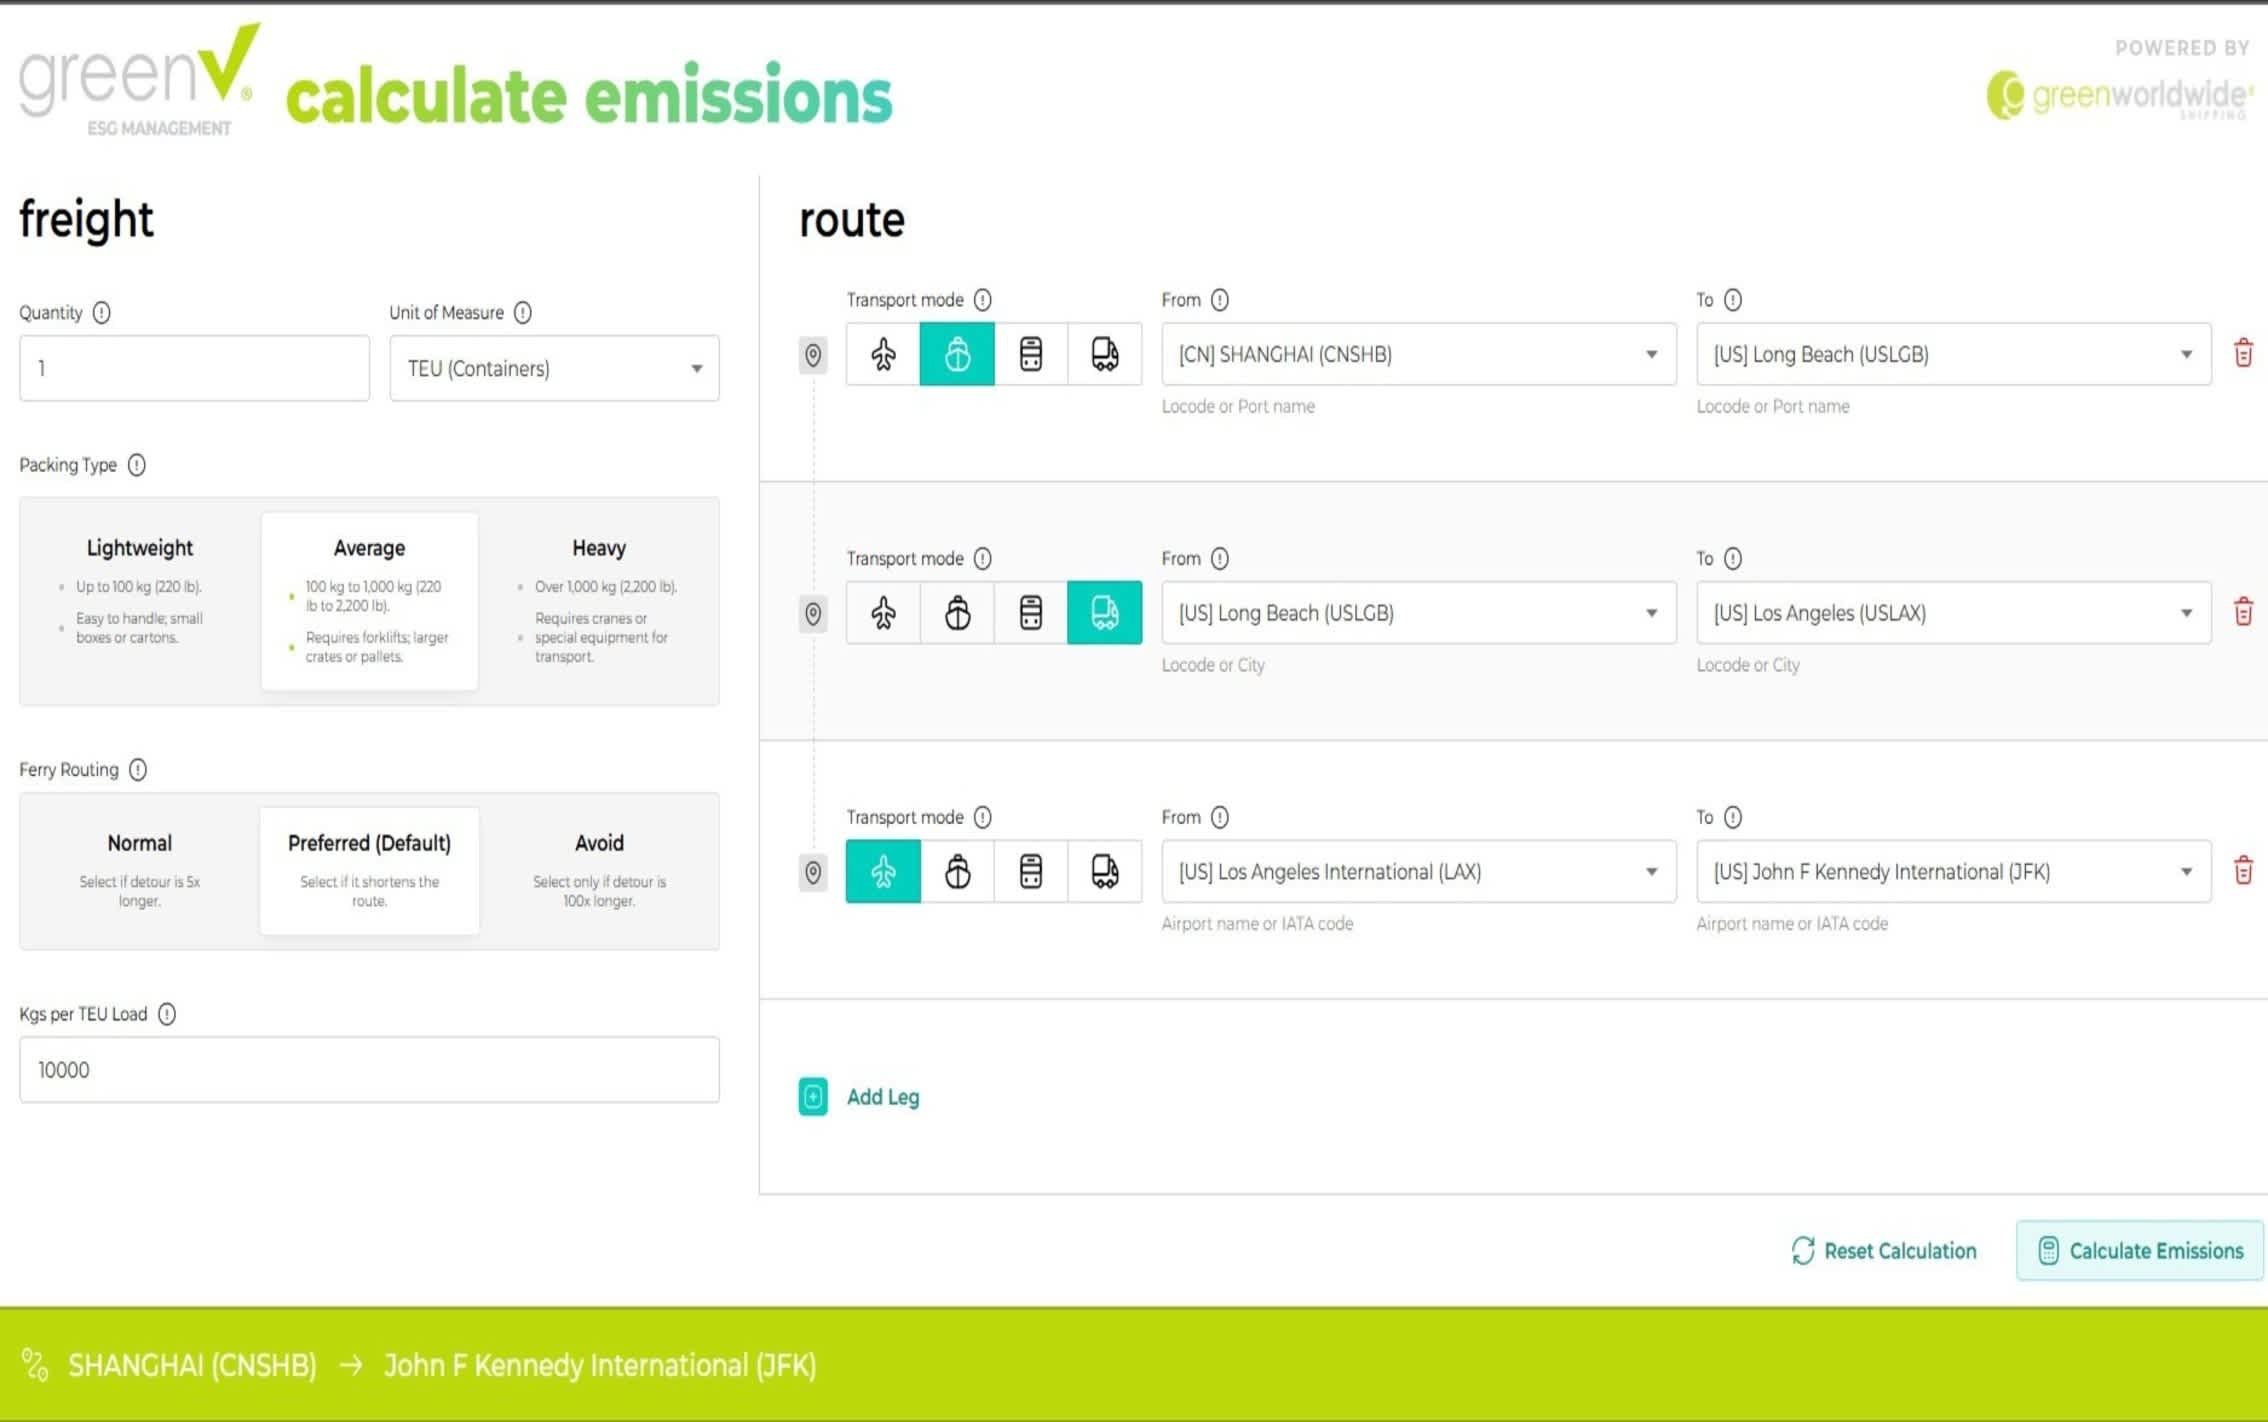Select ship transport for the Long Beach leg
Image resolution: width=2268 pixels, height=1422 pixels.
957,613
